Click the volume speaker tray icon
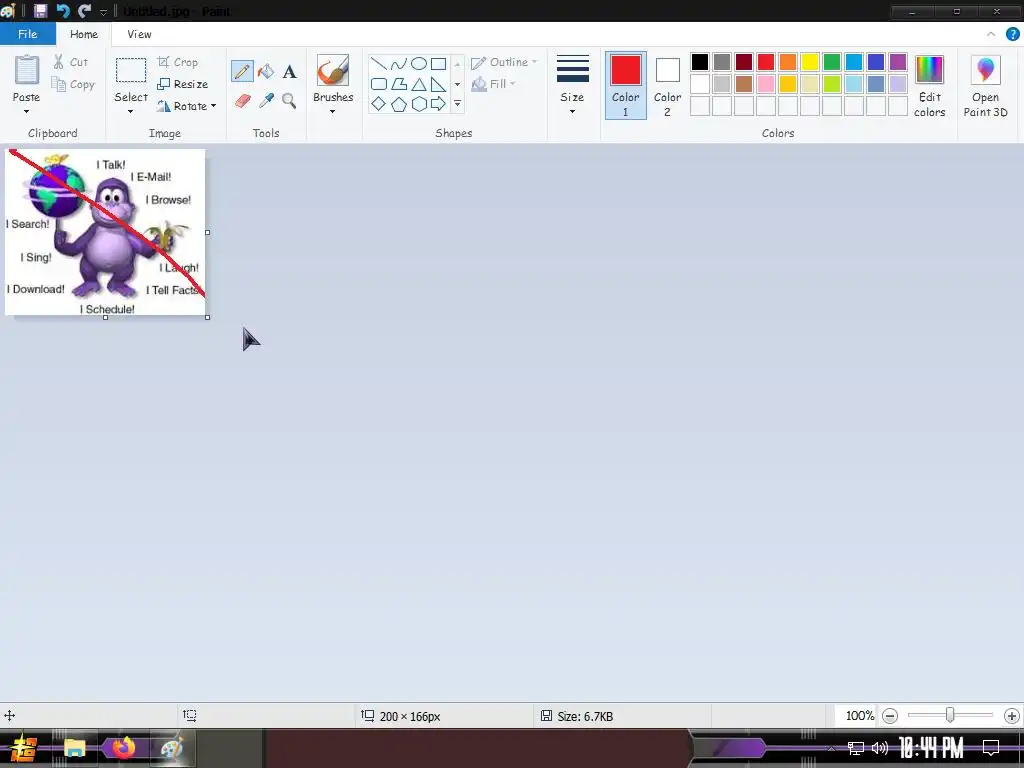 point(880,748)
